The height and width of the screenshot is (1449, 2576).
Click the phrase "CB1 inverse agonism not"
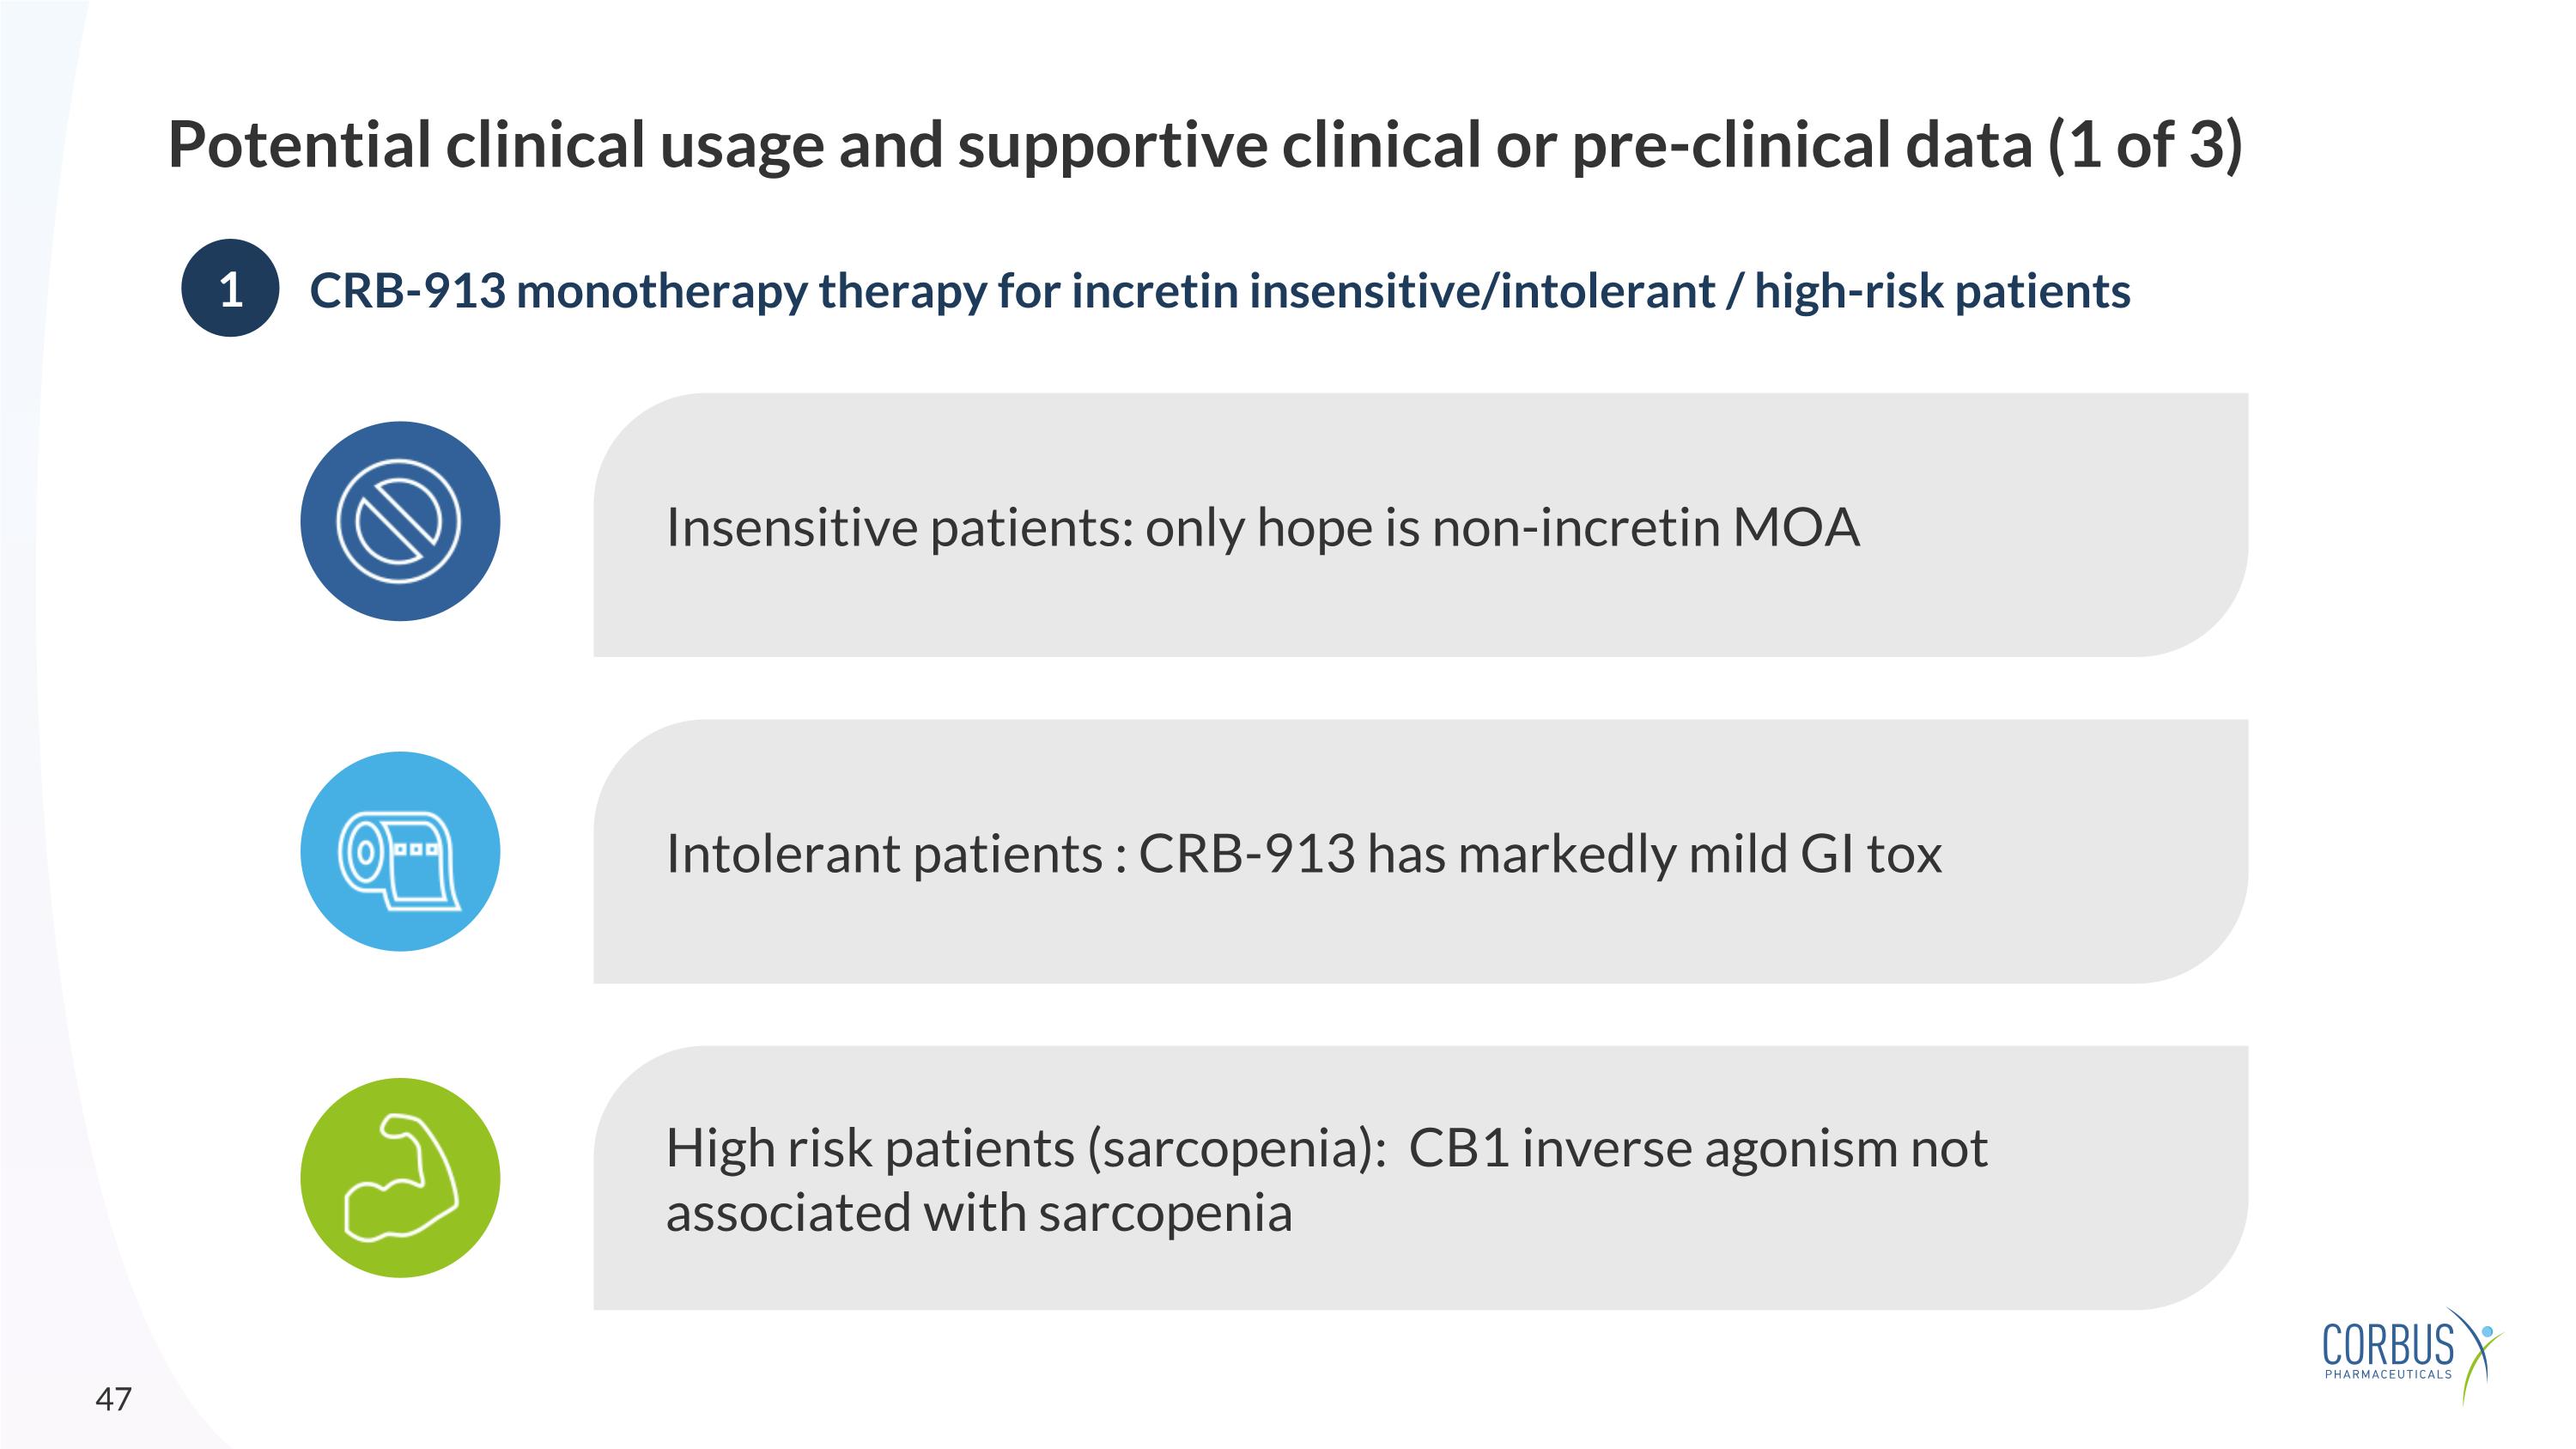pyautogui.click(x=1697, y=1148)
